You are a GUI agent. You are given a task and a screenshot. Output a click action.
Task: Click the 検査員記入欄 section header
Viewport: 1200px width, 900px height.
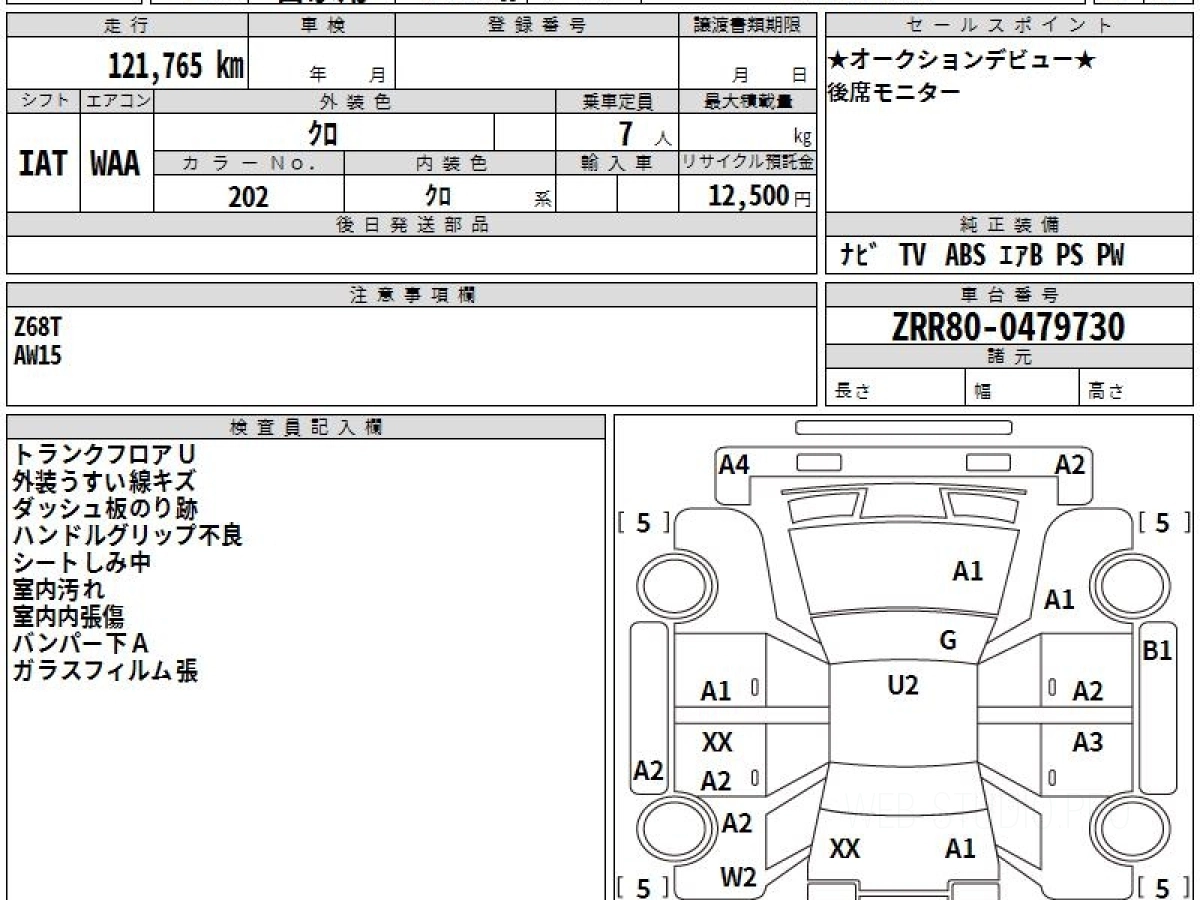(306, 427)
